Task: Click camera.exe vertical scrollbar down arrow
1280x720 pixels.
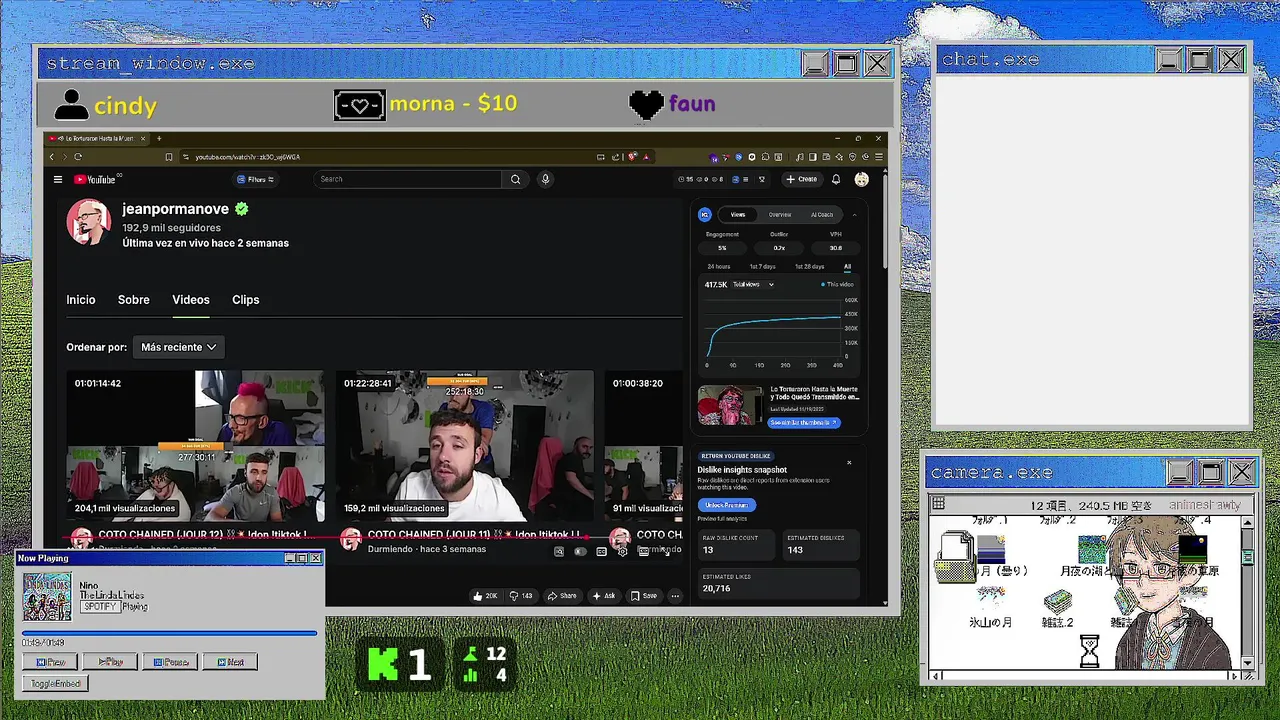Action: (x=1247, y=663)
